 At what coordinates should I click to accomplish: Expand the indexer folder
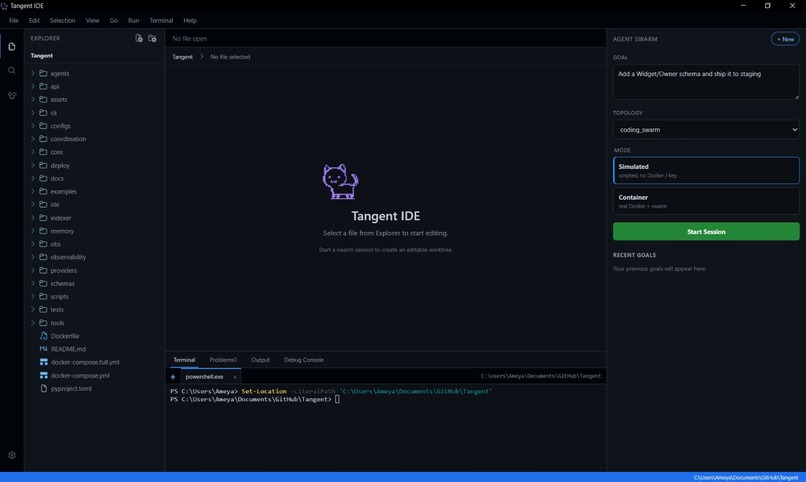[33, 217]
